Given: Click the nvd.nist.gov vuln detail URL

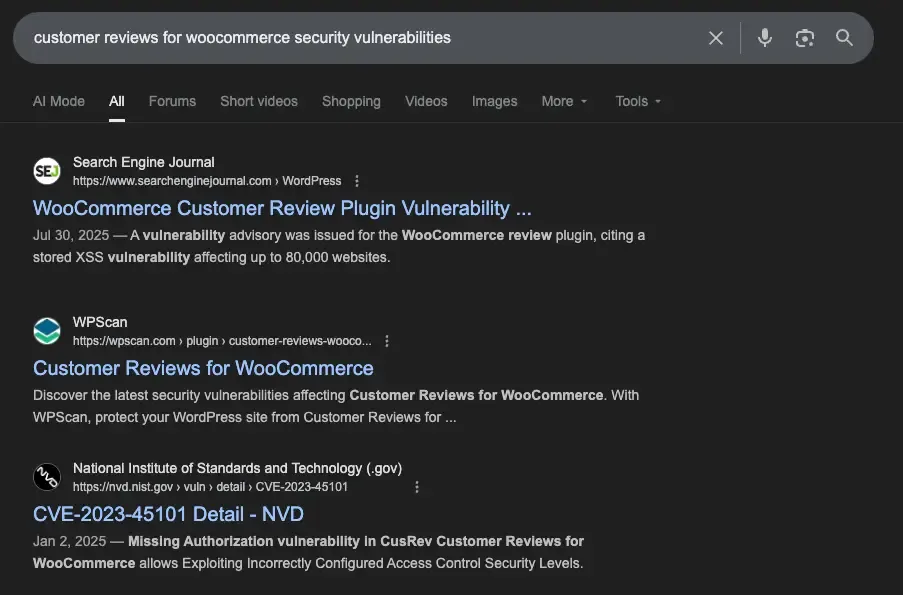Looking at the screenshot, I should tap(210, 487).
